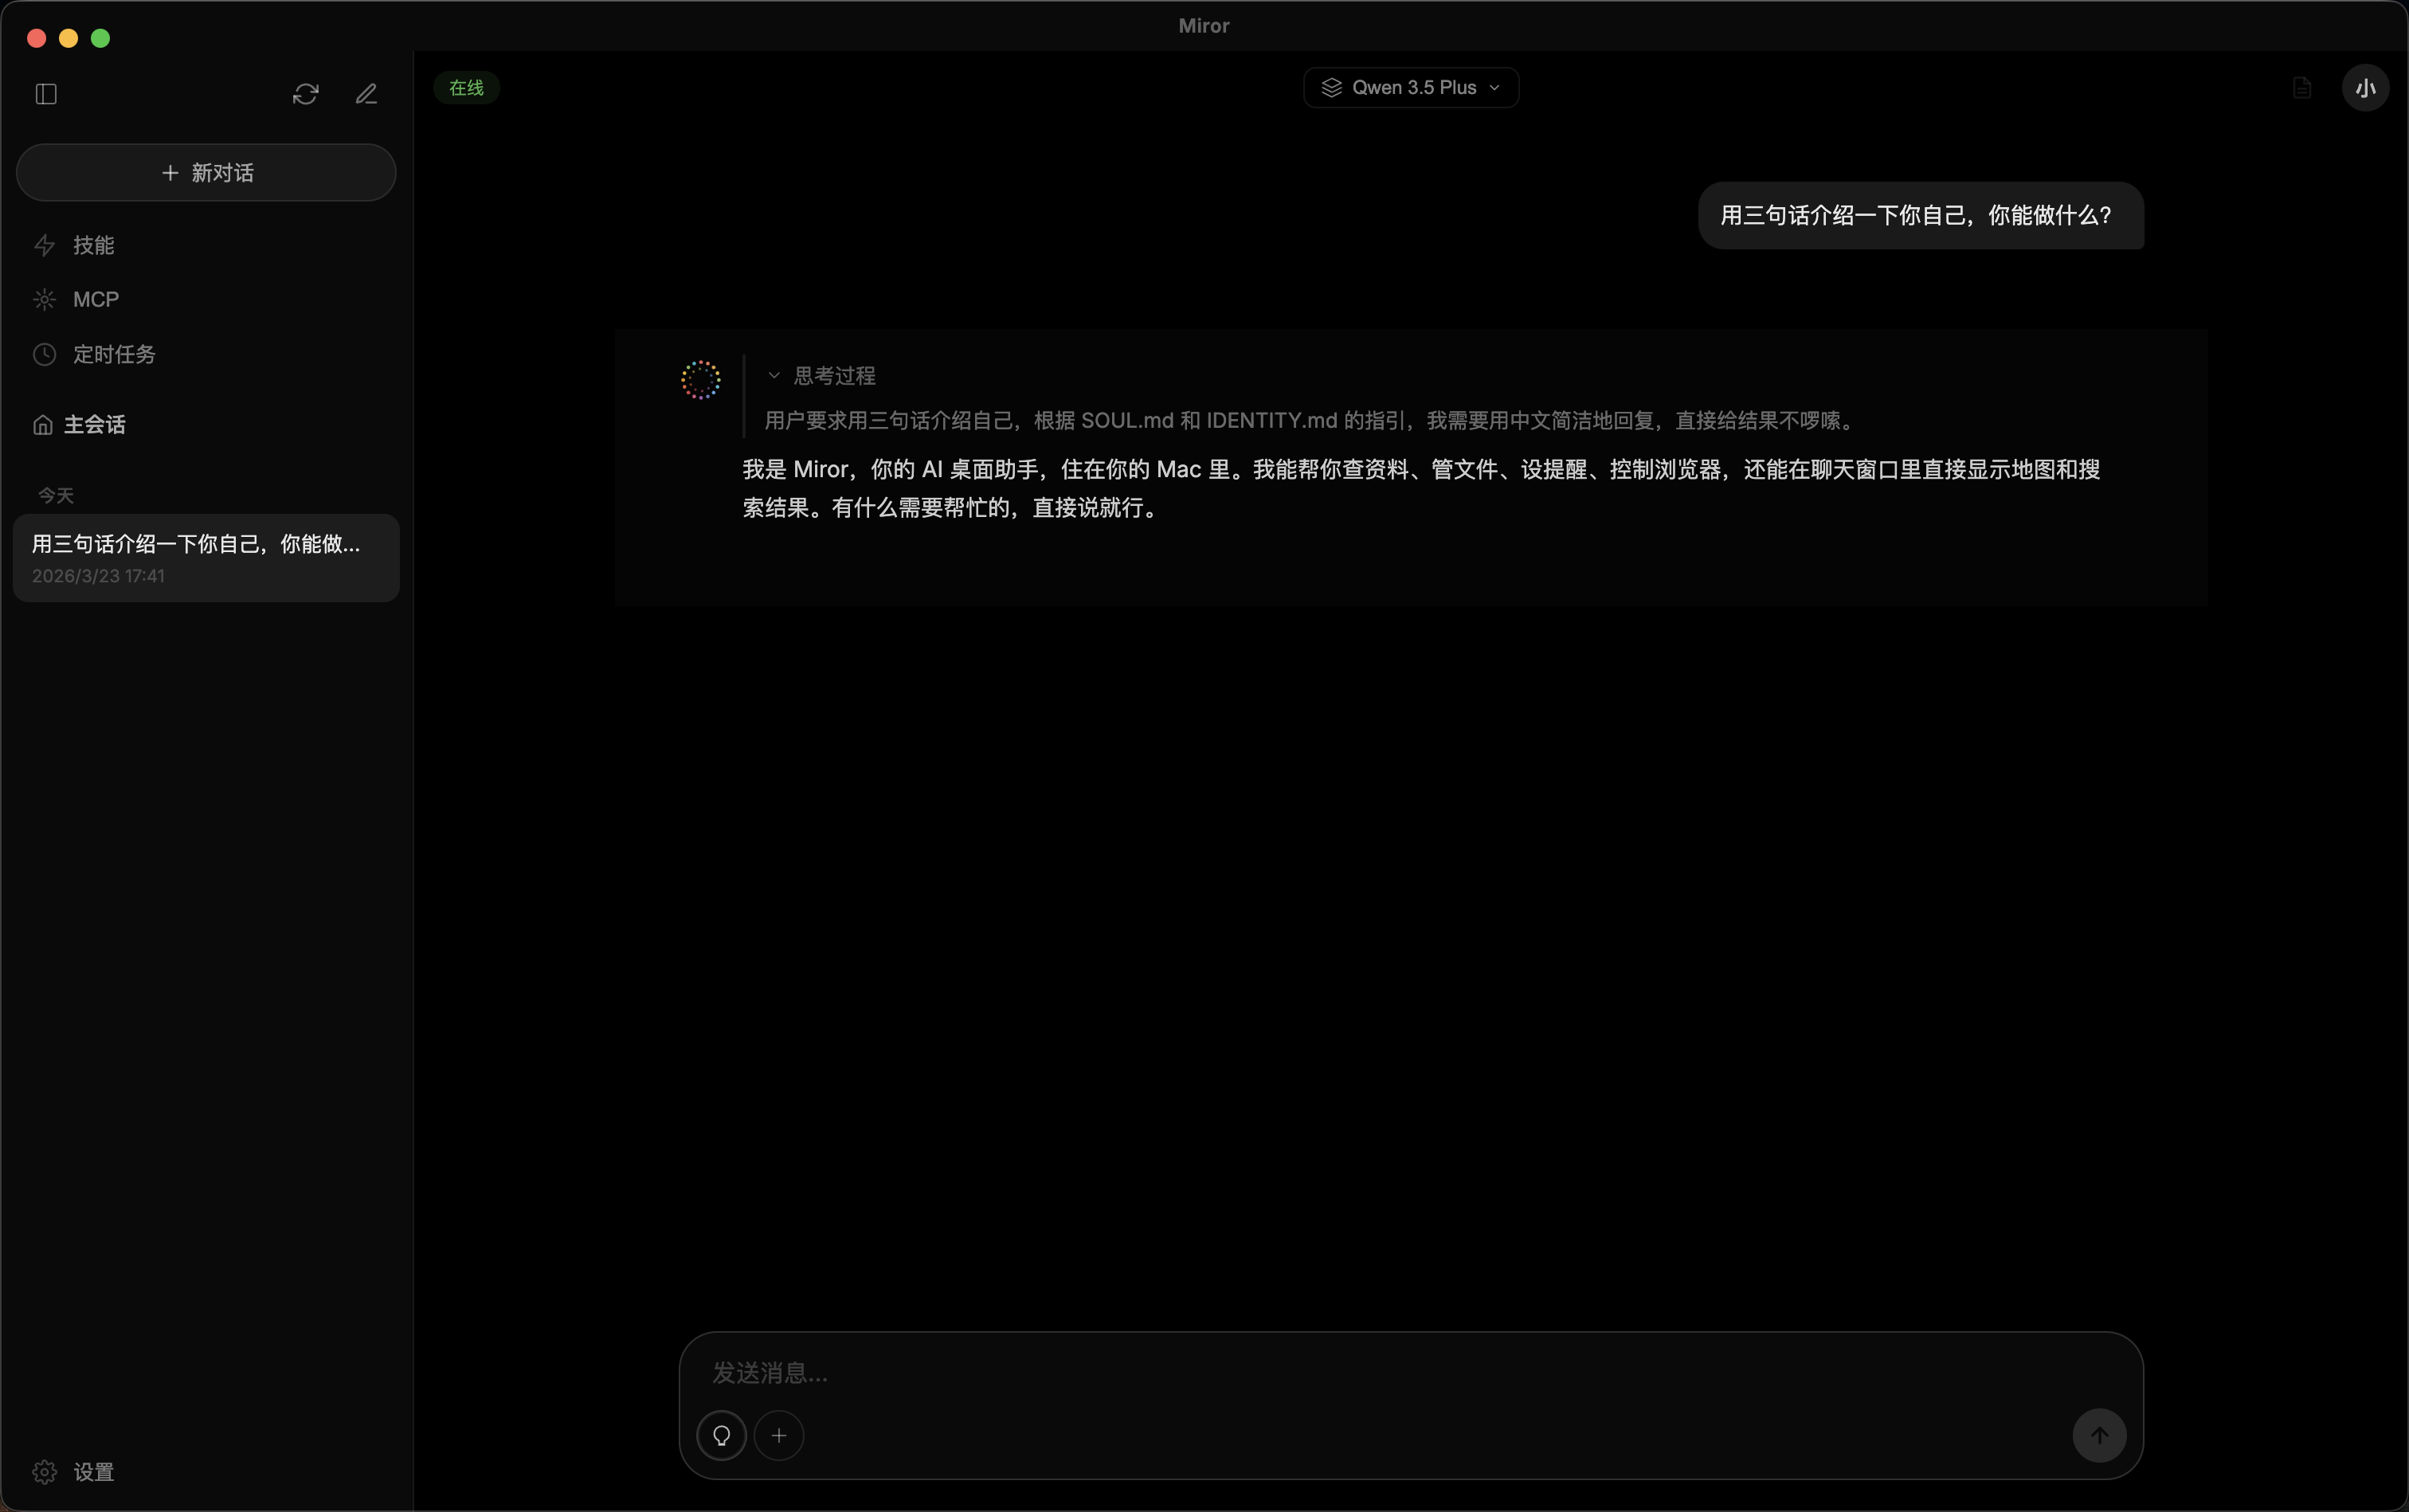Start composing via the pencil icon
This screenshot has width=2409, height=1512.
click(366, 94)
